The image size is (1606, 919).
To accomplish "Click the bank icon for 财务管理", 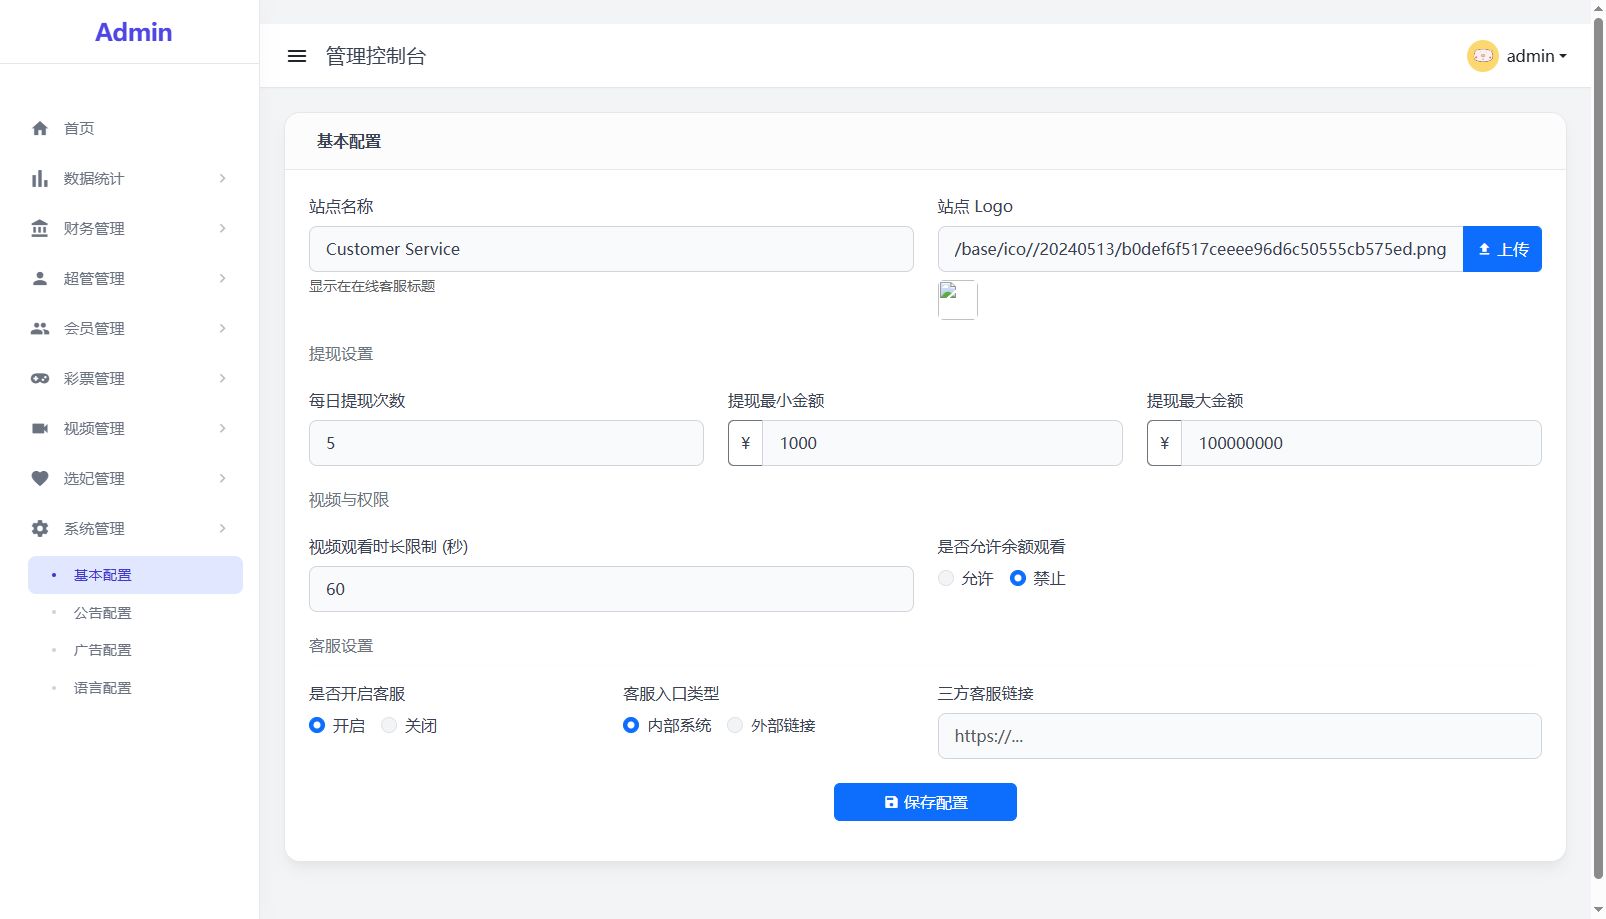I will pos(40,228).
